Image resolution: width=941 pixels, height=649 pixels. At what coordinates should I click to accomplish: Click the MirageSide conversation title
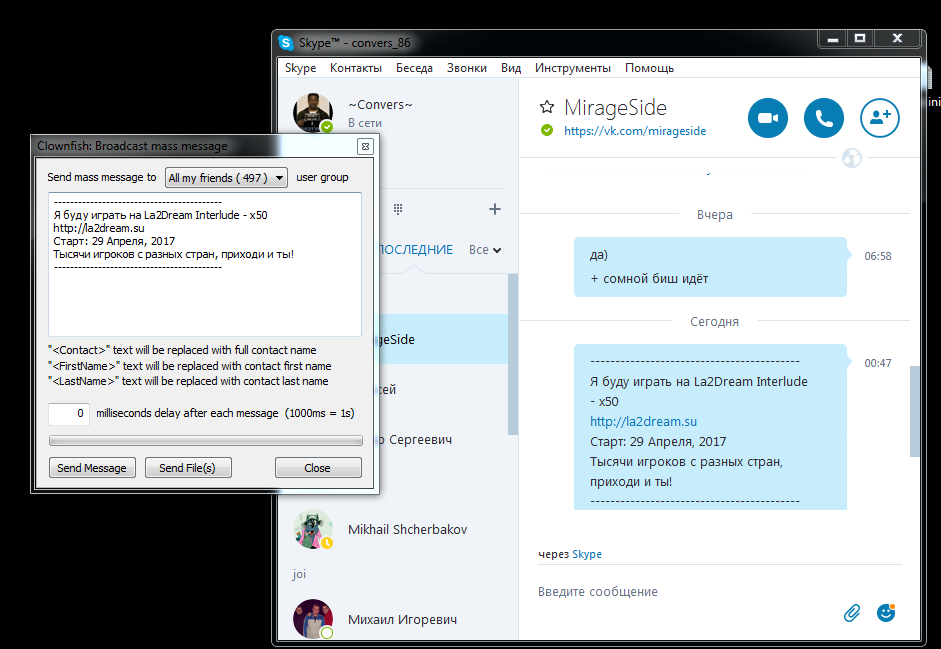click(x=615, y=108)
